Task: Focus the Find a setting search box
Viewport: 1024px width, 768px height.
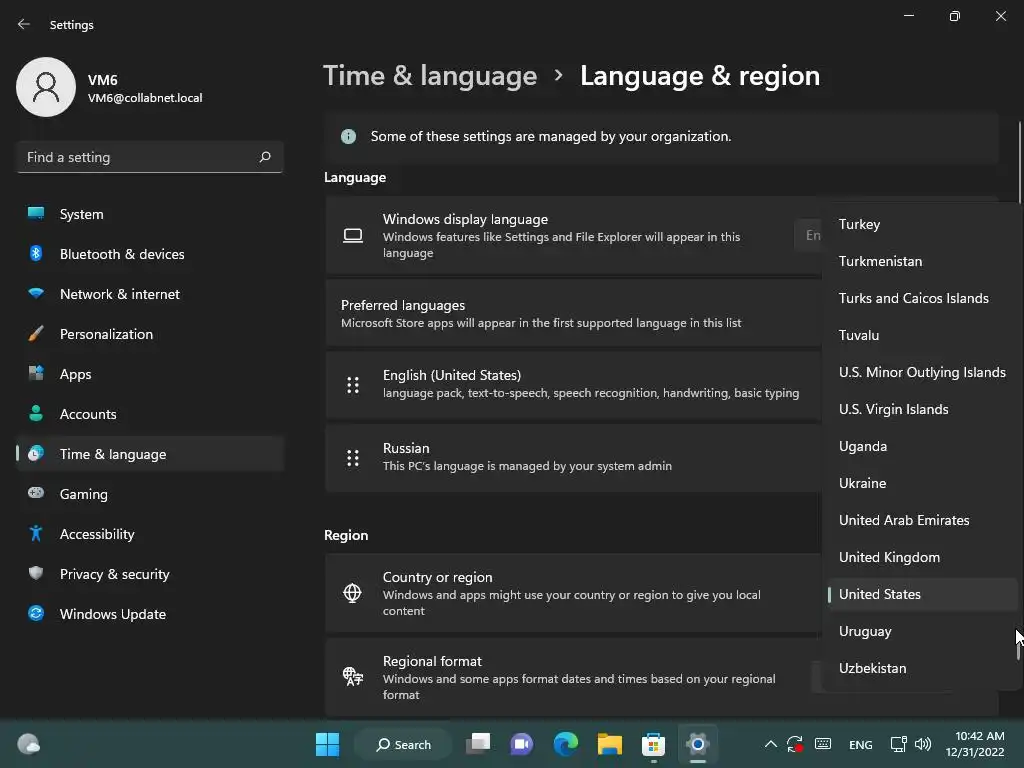Action: coord(150,157)
